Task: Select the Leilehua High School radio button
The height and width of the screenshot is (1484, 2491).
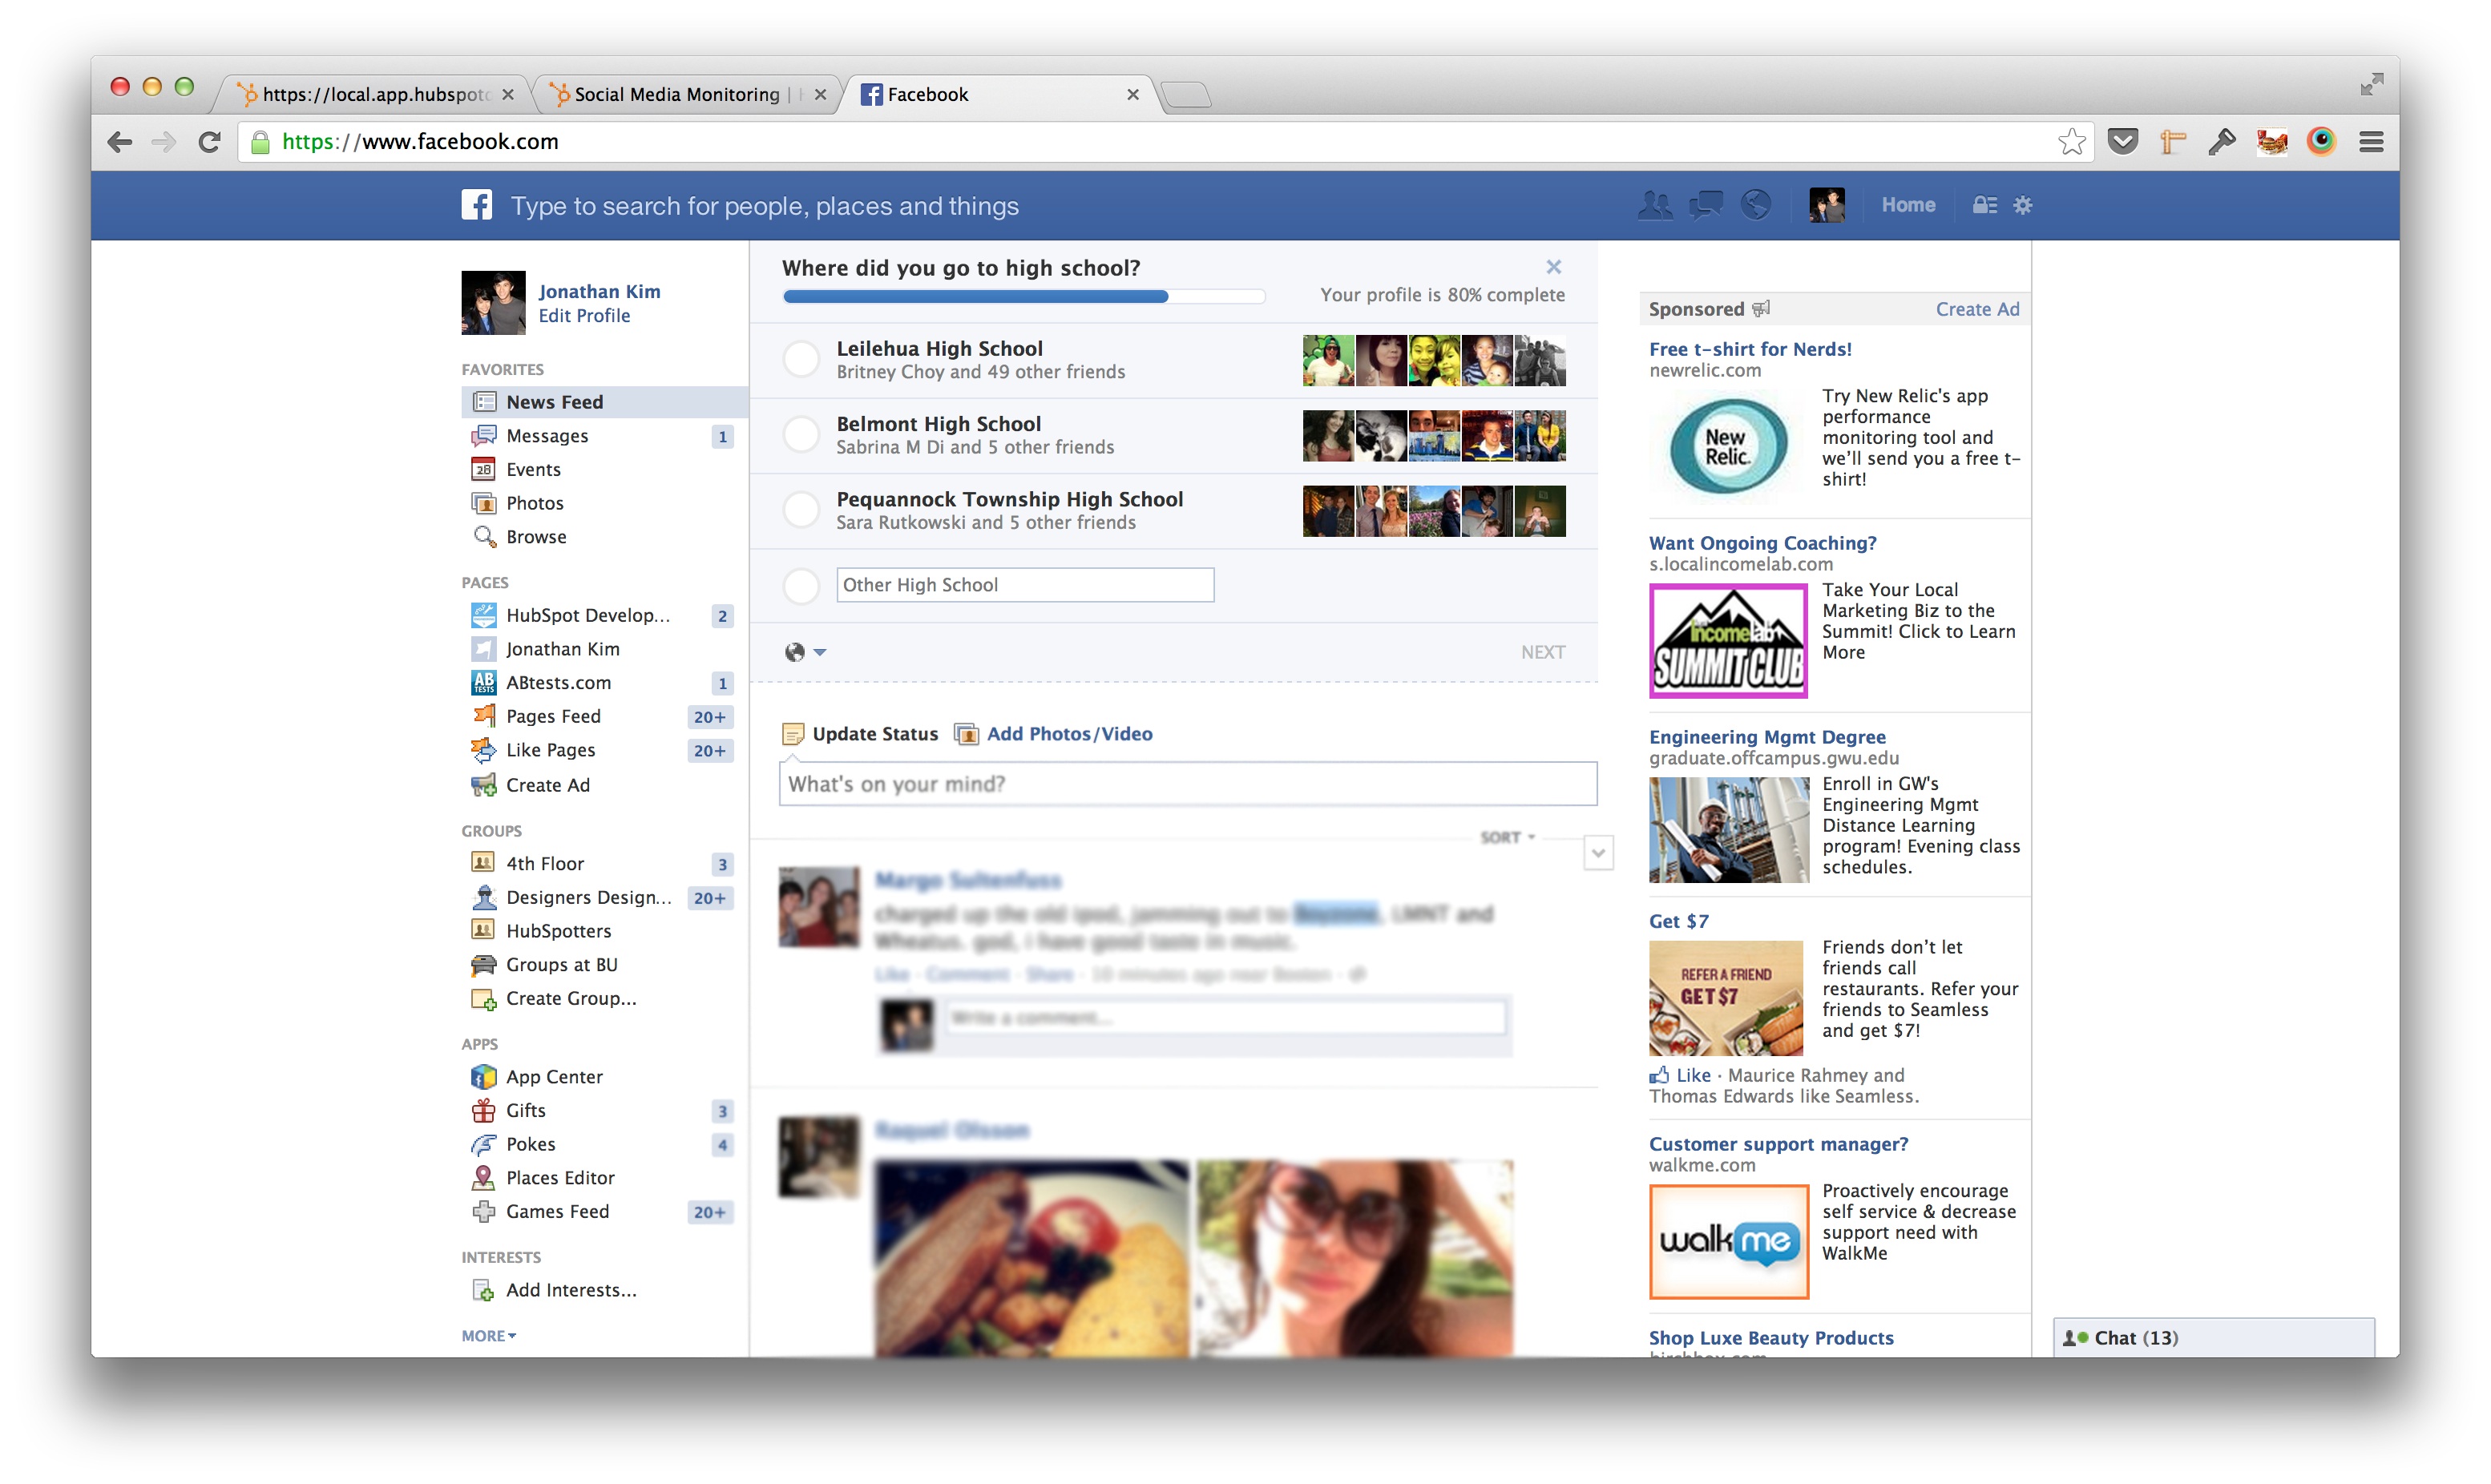Action: click(x=801, y=359)
